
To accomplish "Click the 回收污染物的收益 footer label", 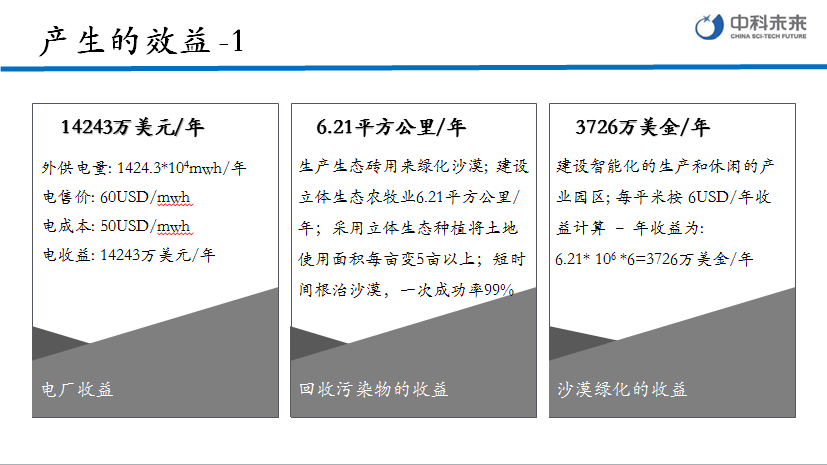I will [x=374, y=389].
